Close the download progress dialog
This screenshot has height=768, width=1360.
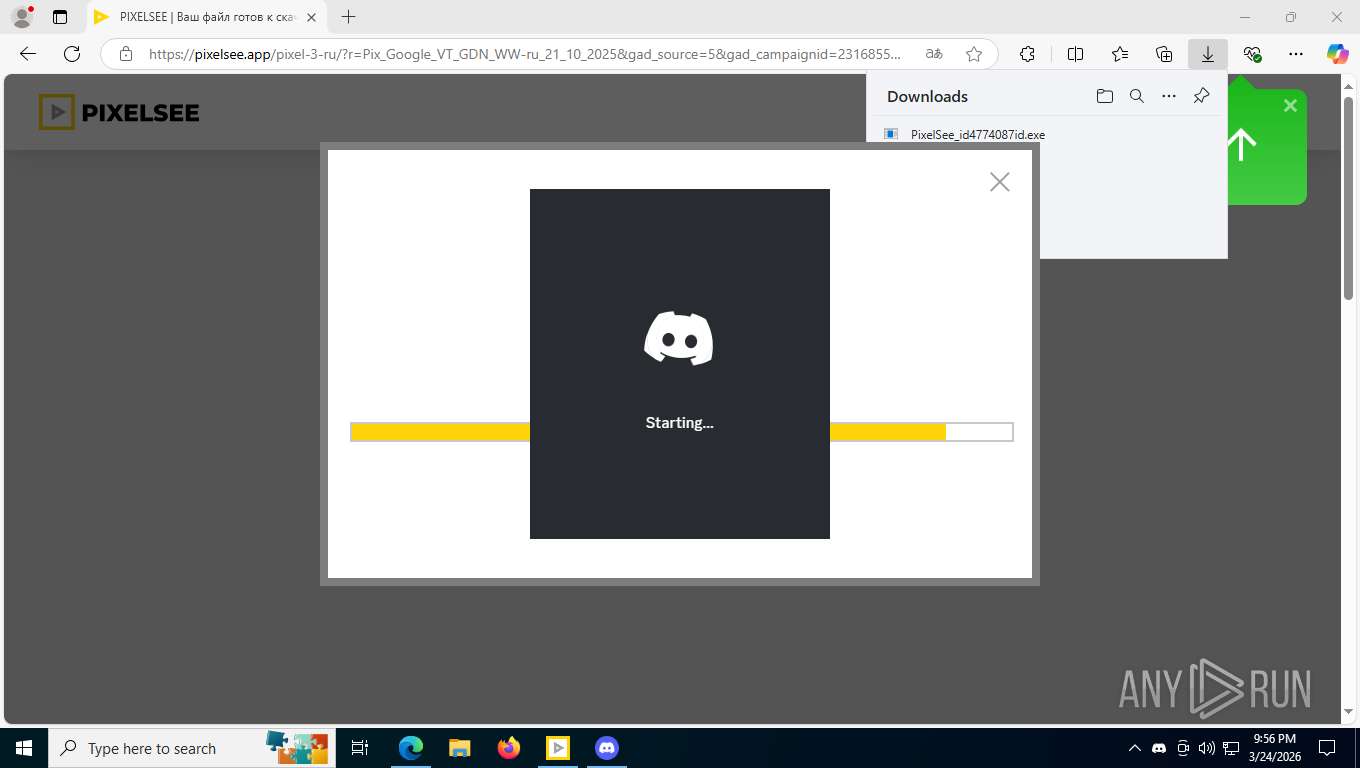tap(999, 181)
